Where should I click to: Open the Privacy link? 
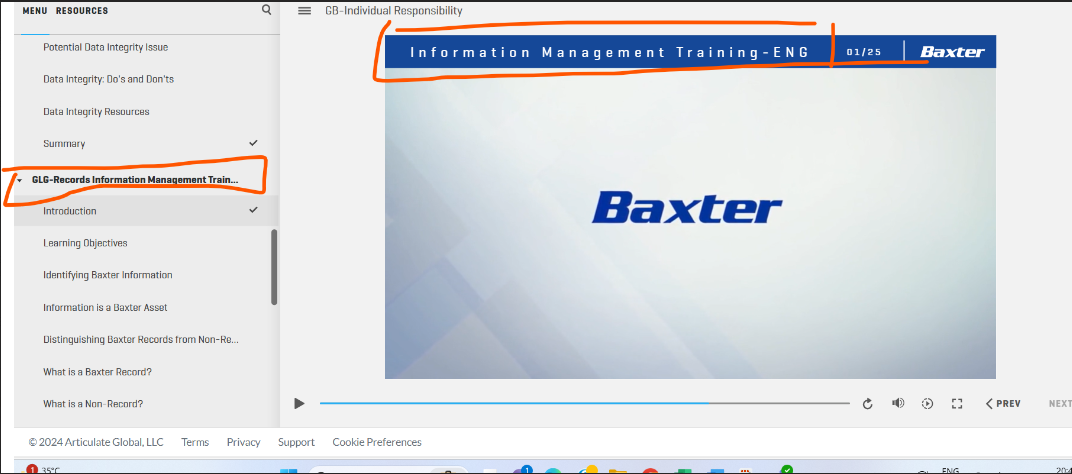point(243,443)
